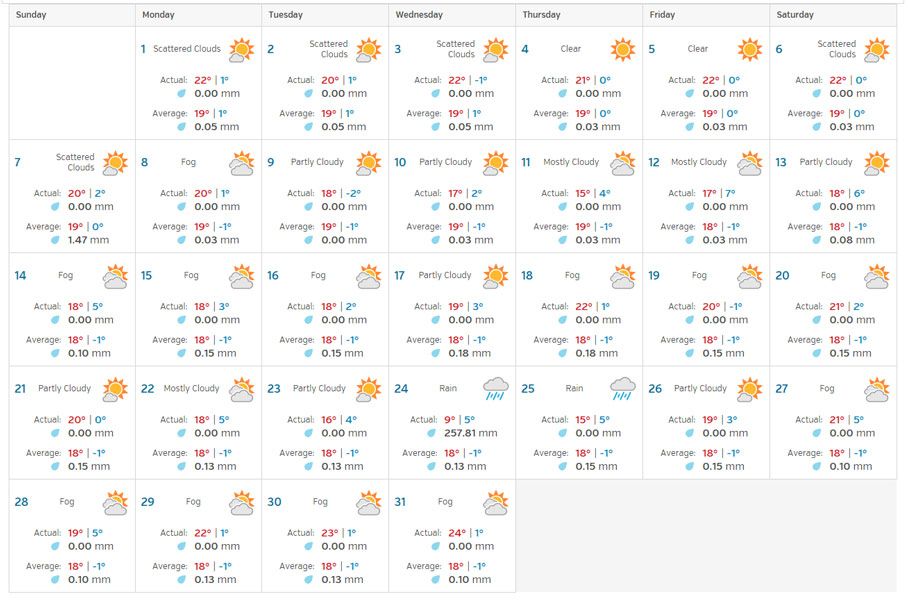908x600 pixels.
Task: Click the partly cloudy icon for day 17
Action: [495, 275]
